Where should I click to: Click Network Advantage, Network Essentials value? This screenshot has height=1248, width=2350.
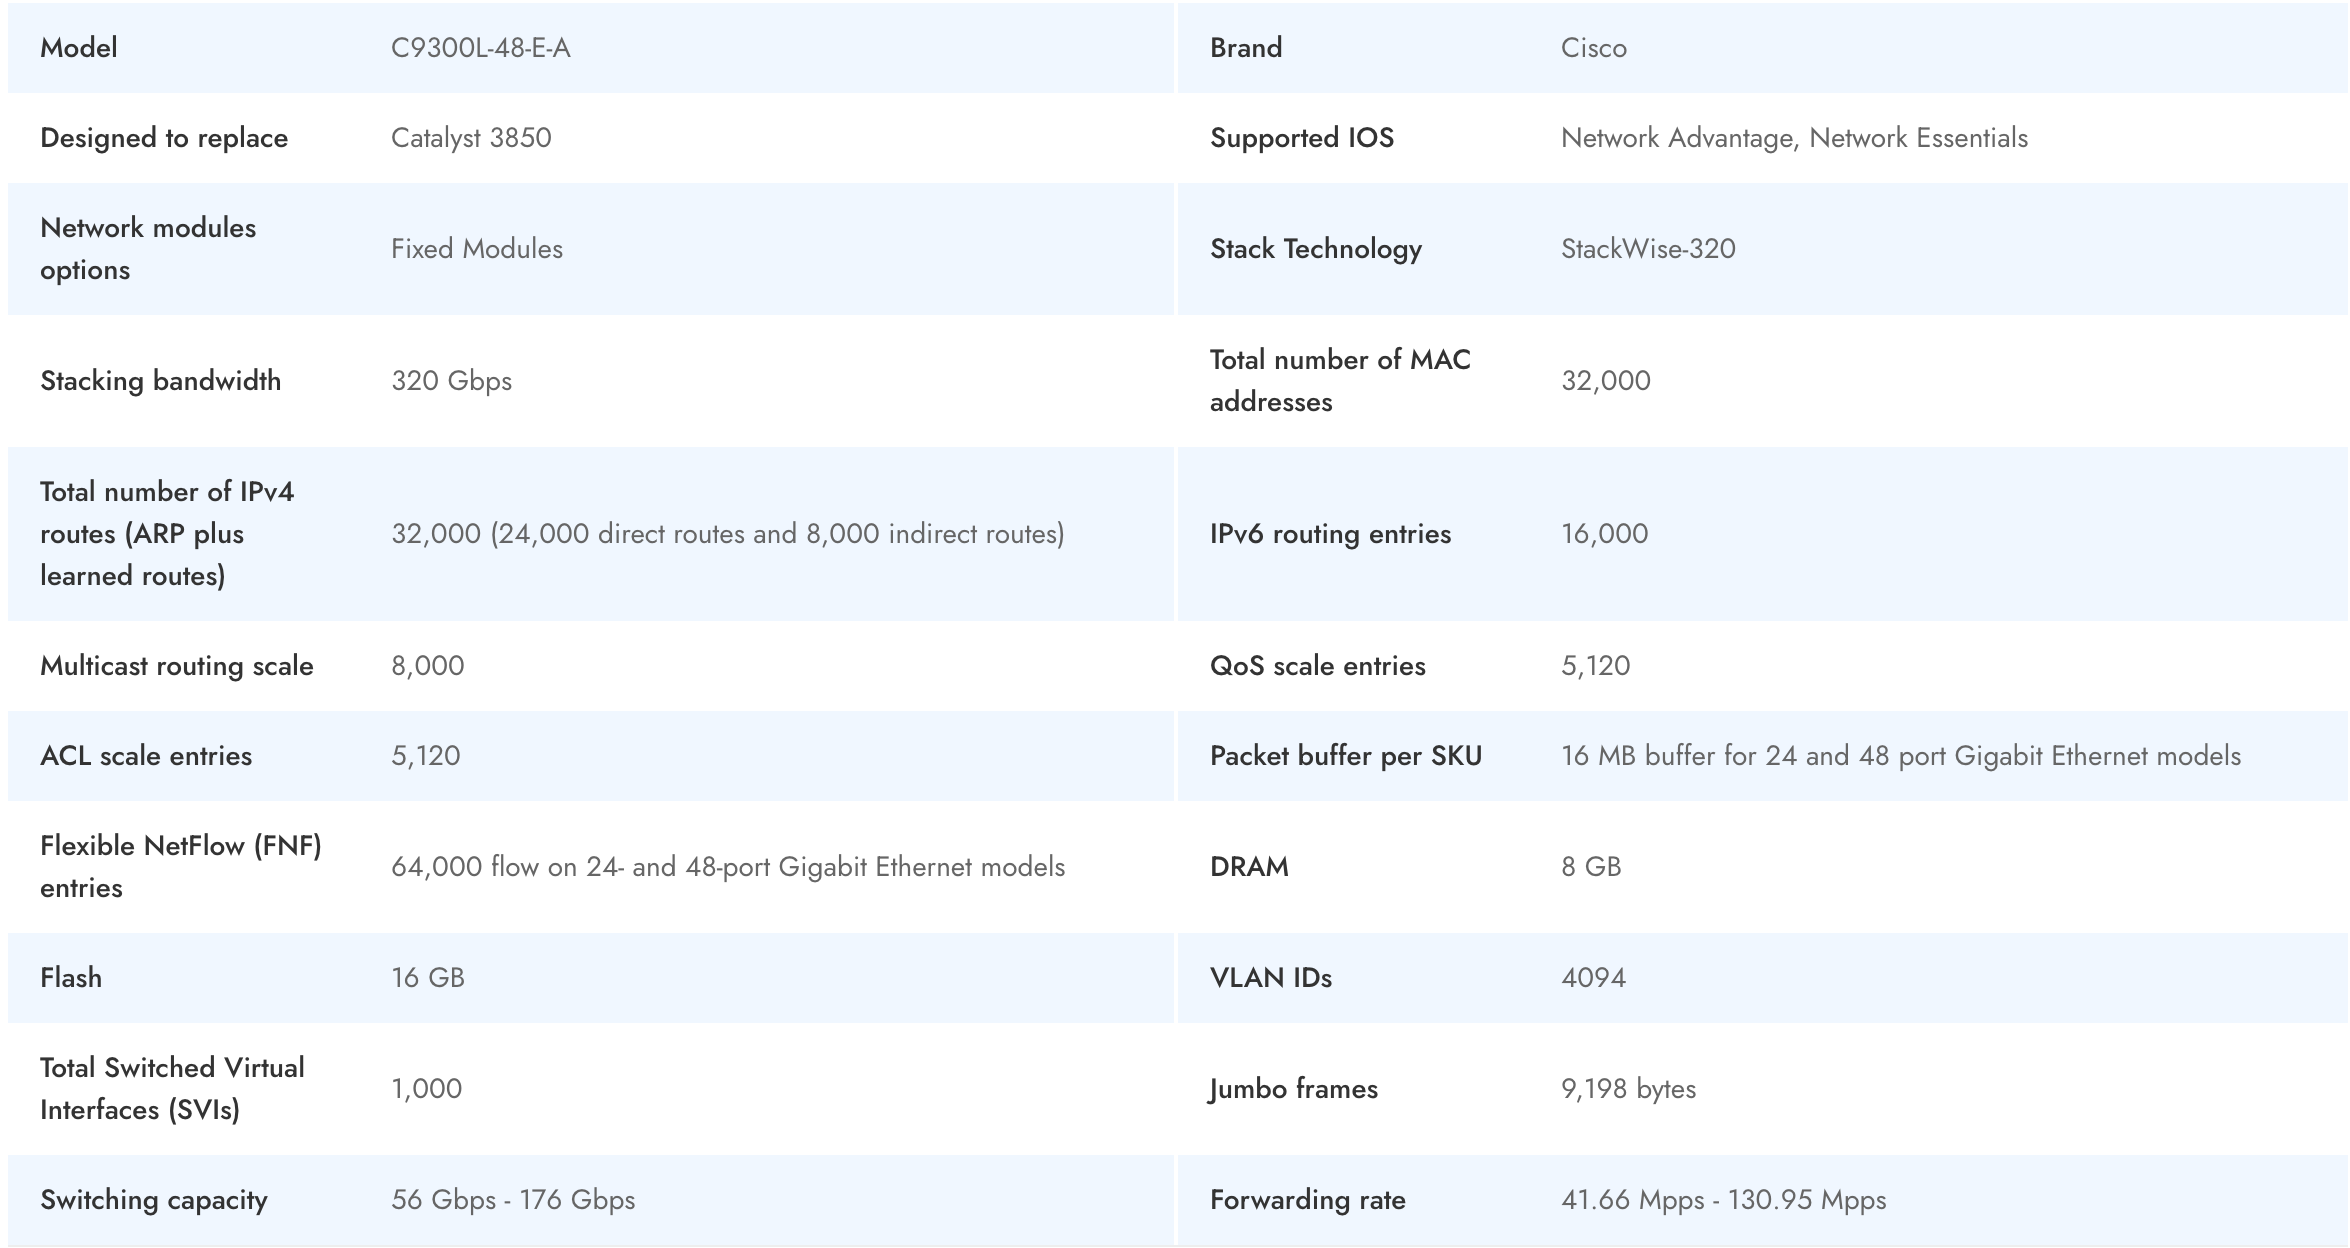(x=1794, y=138)
